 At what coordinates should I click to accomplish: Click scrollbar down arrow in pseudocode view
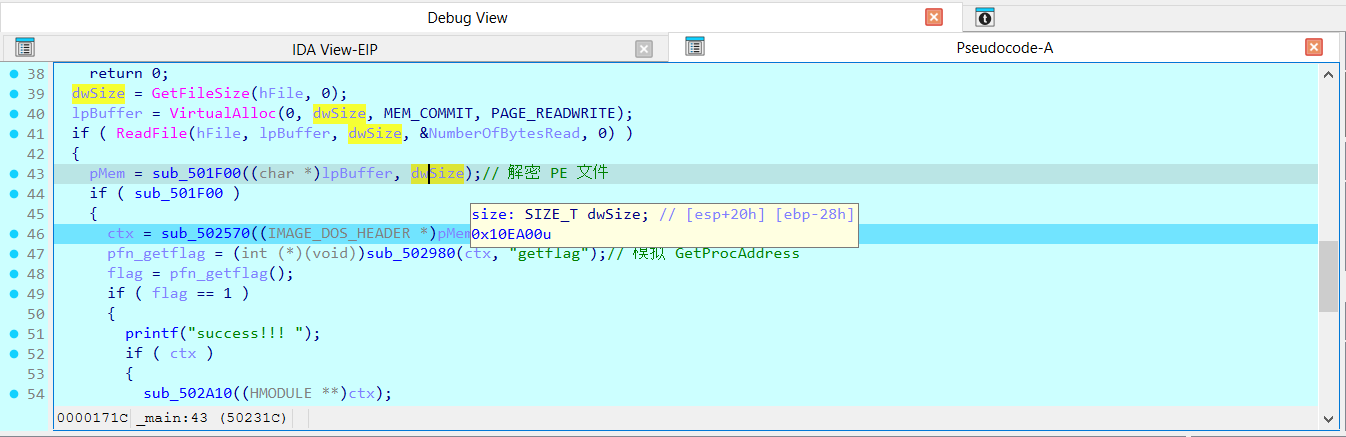[1328, 419]
